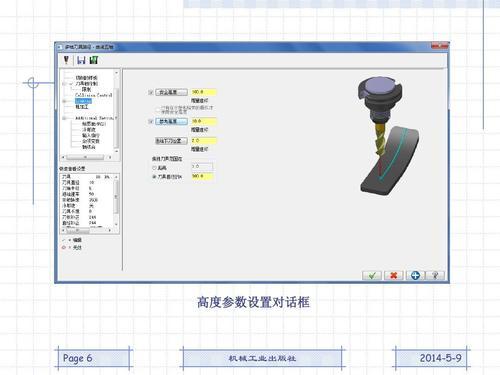500x375 pixels.
Task: Click the yellow 2.0 feed plane value field
Action: [x=204, y=141]
